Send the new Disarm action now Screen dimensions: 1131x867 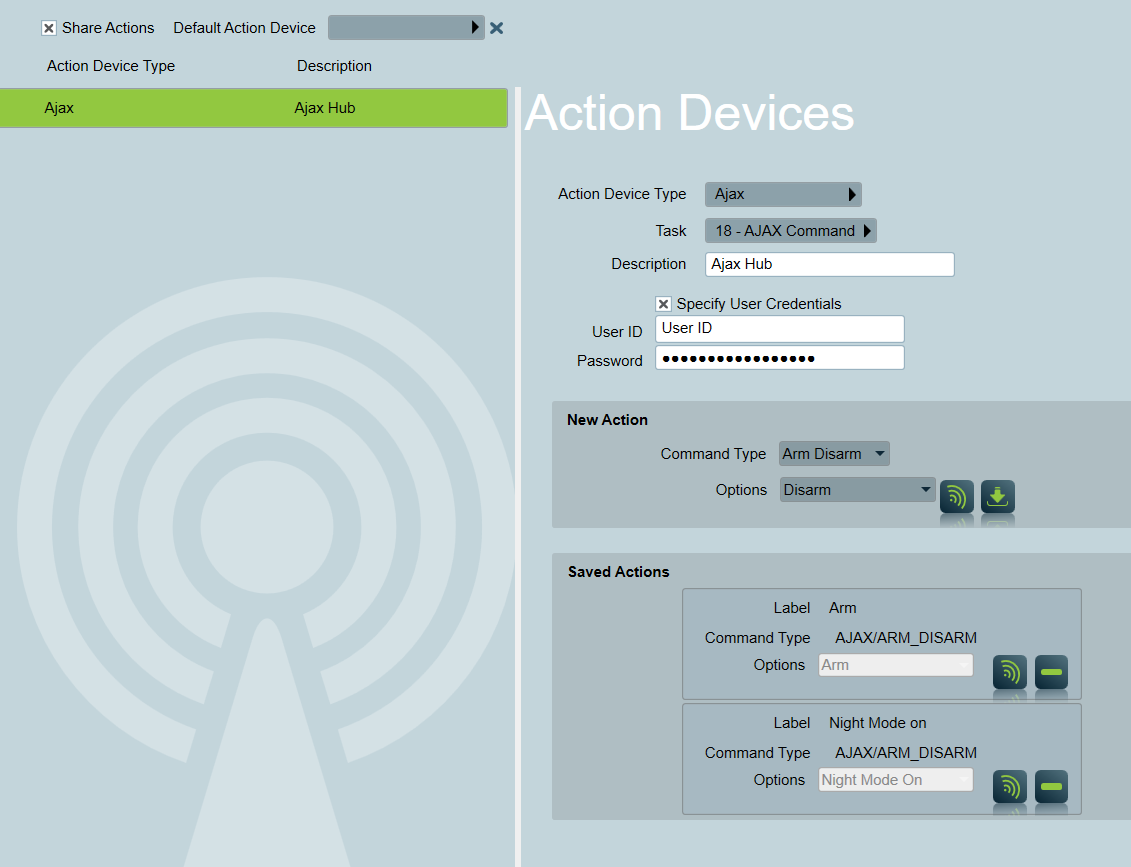(956, 496)
